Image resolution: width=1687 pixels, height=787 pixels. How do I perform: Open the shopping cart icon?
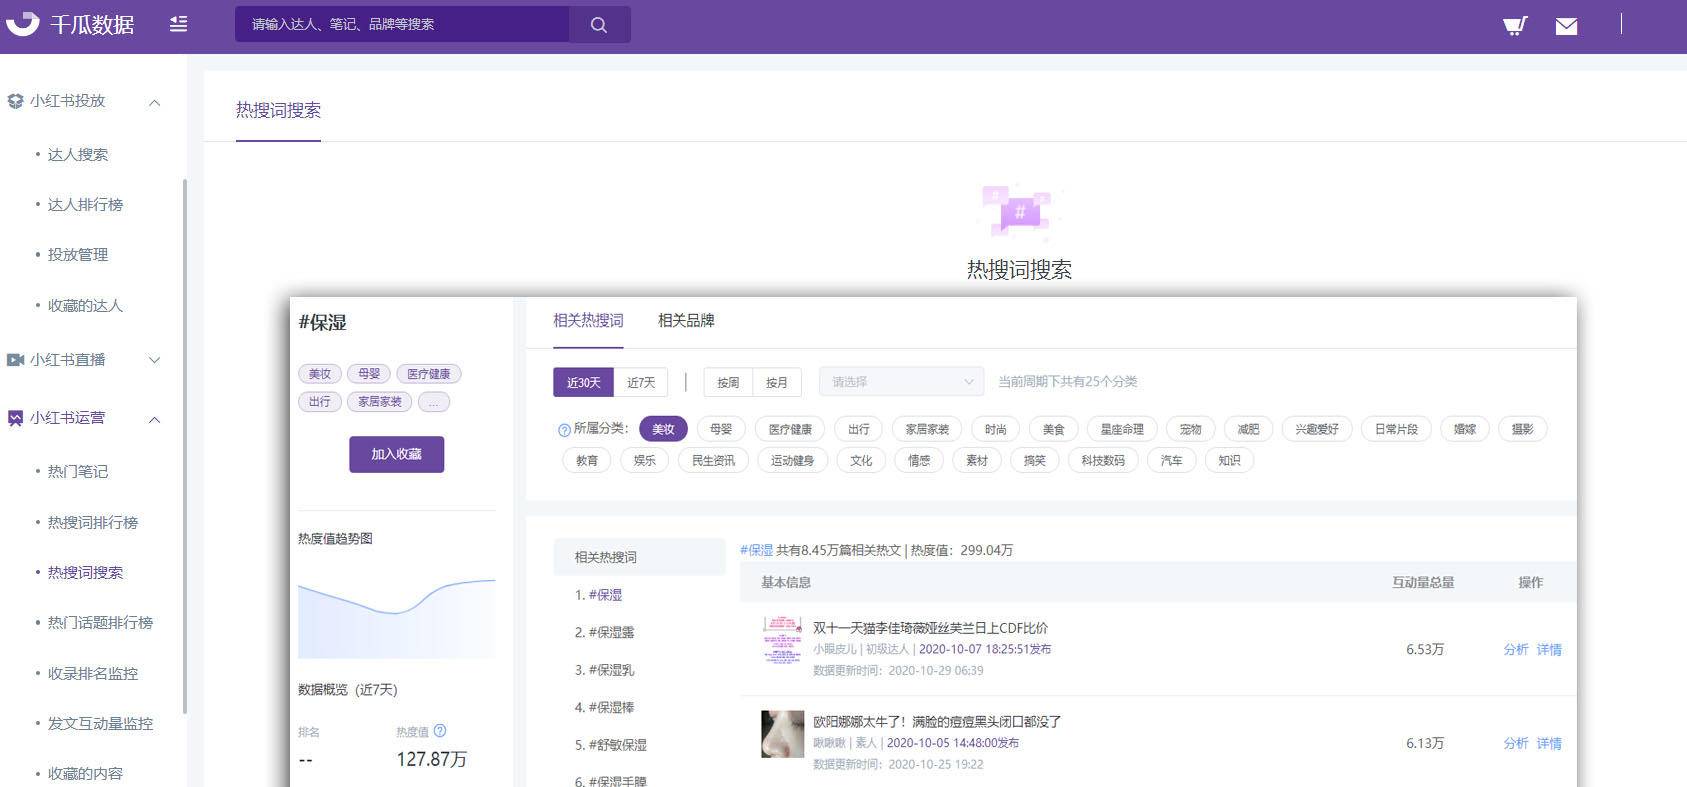click(x=1515, y=25)
